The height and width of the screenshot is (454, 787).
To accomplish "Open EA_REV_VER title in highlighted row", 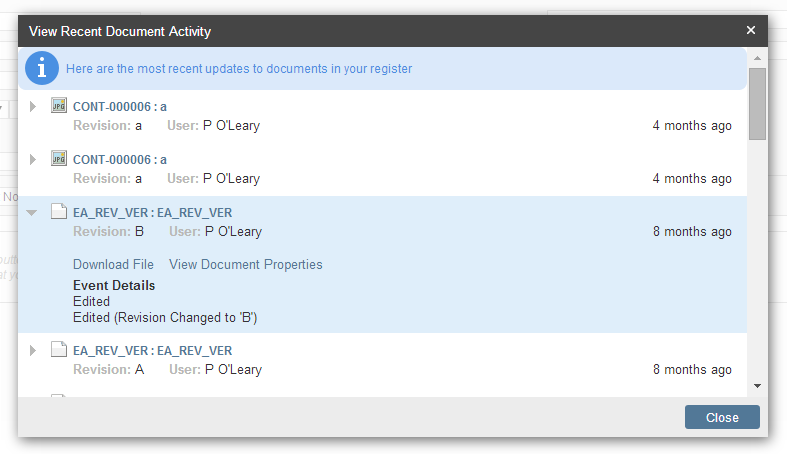I will click(x=152, y=213).
